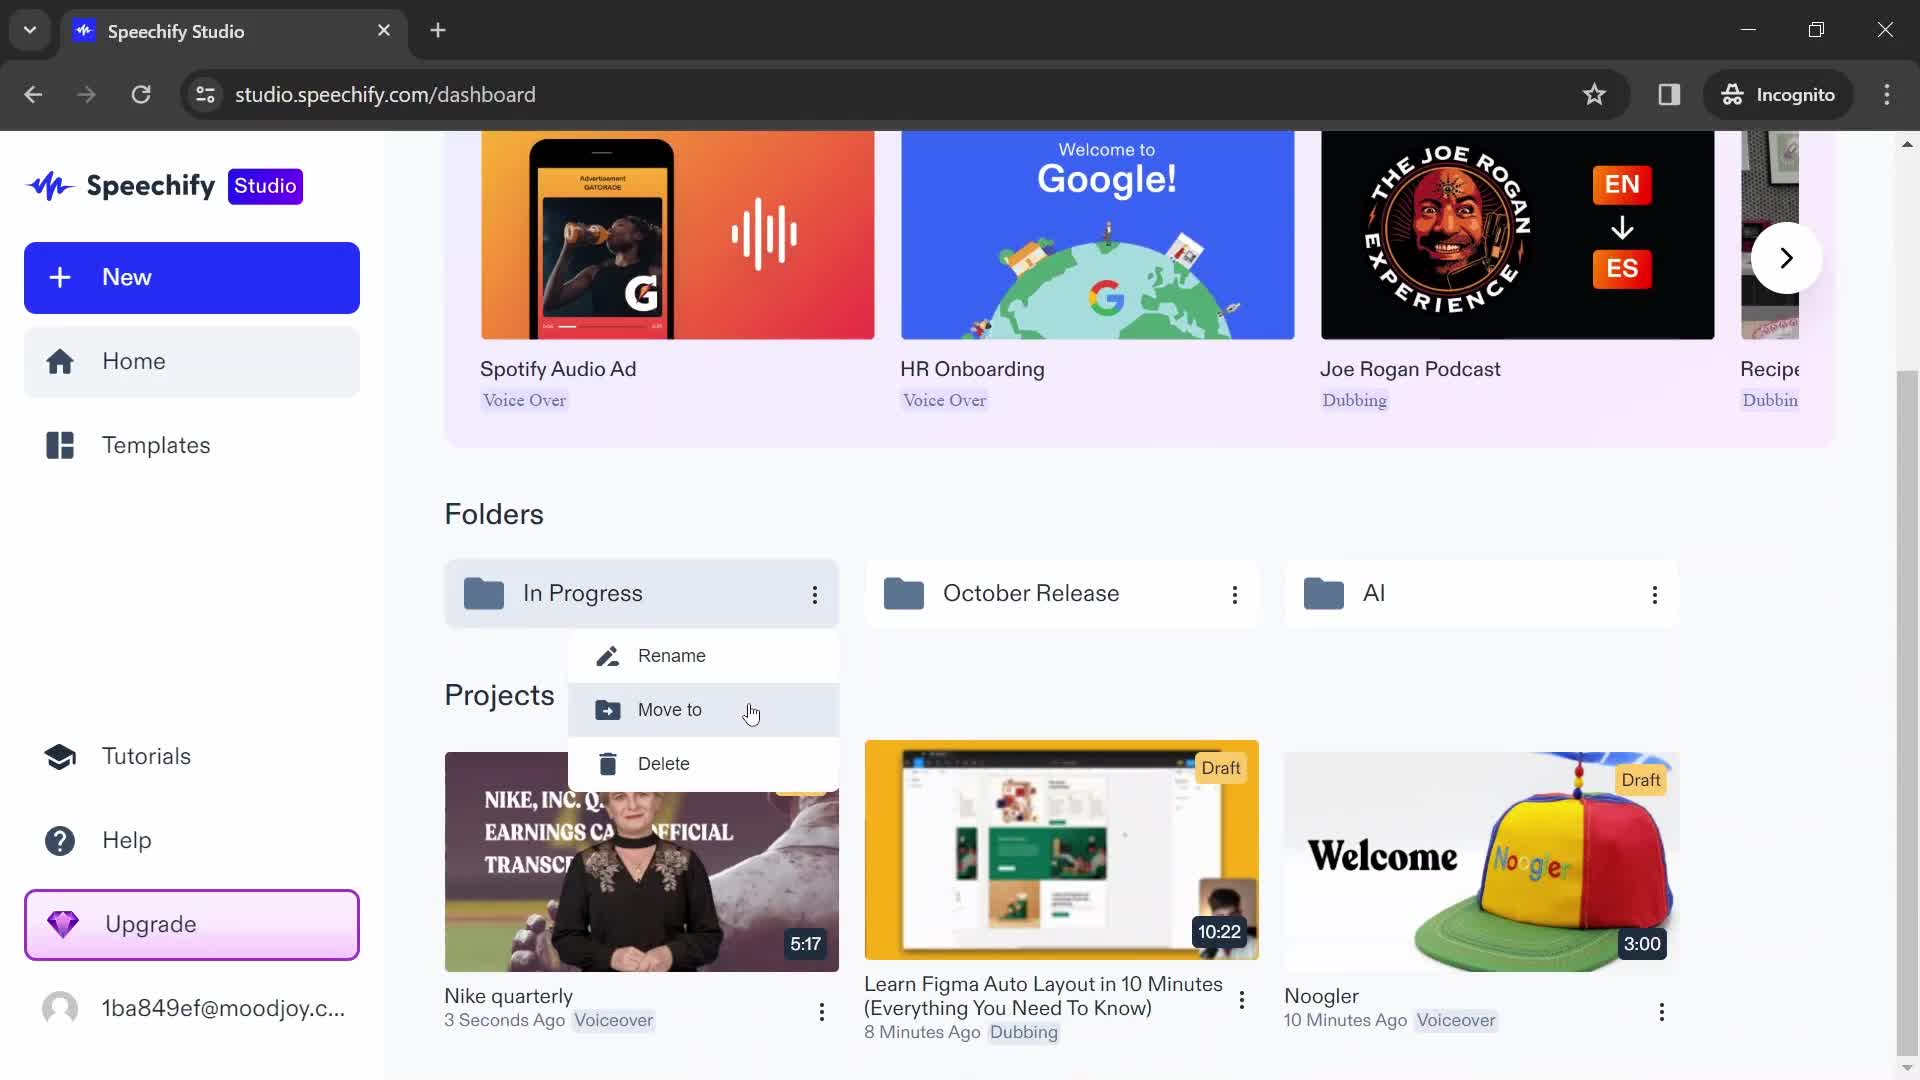
Task: Click the Dubbing tag on Learn Figma
Action: [x=1024, y=1032]
